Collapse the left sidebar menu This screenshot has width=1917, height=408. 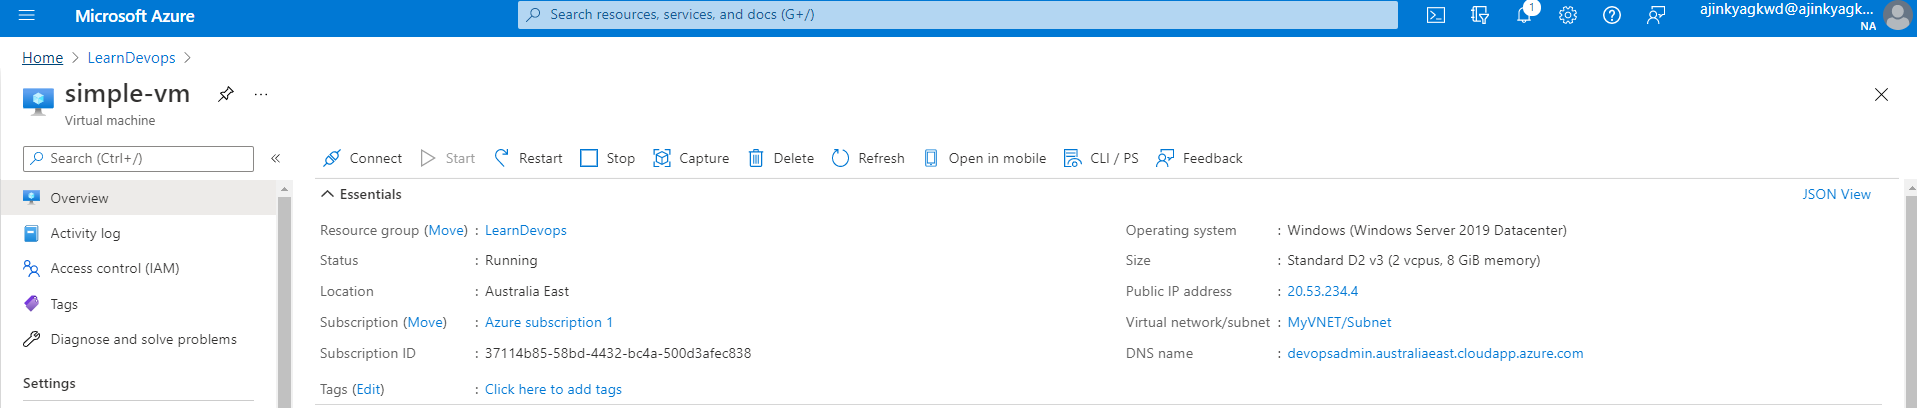276,158
